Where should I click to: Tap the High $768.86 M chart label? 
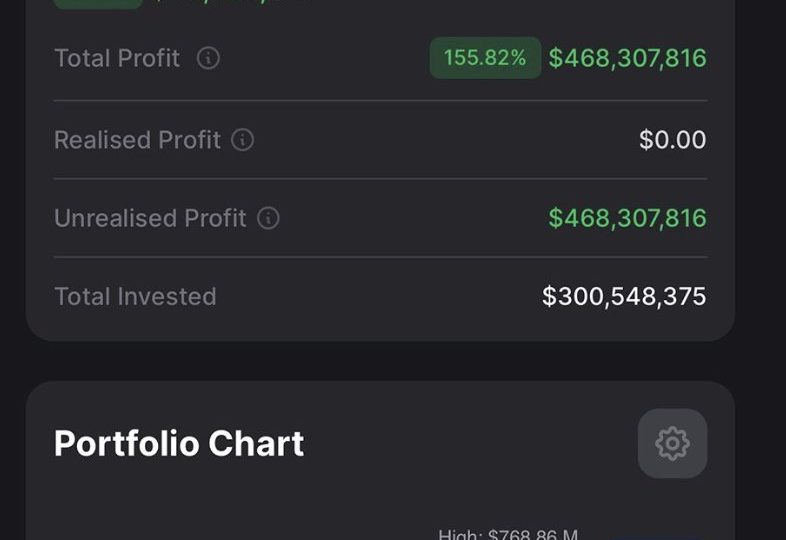coord(508,534)
